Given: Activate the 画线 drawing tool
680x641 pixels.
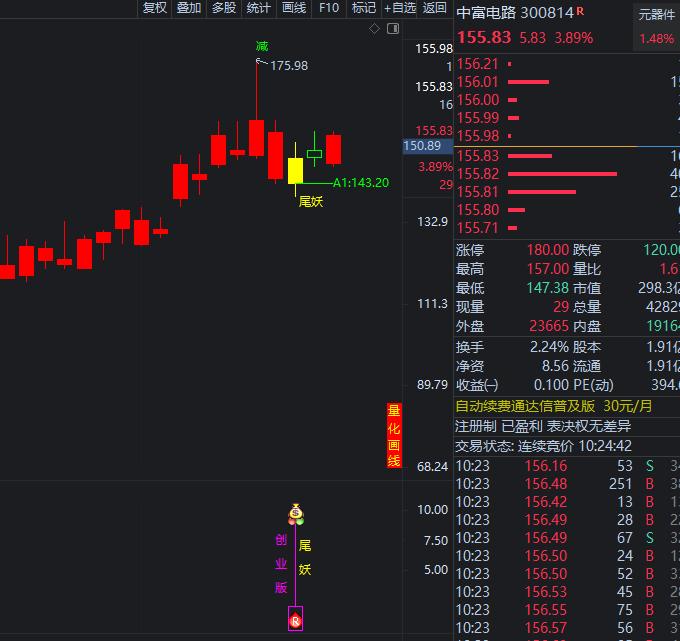Looking at the screenshot, I should point(294,8).
